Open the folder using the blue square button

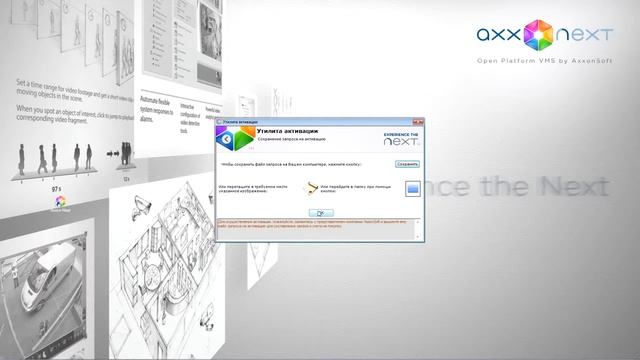click(413, 189)
